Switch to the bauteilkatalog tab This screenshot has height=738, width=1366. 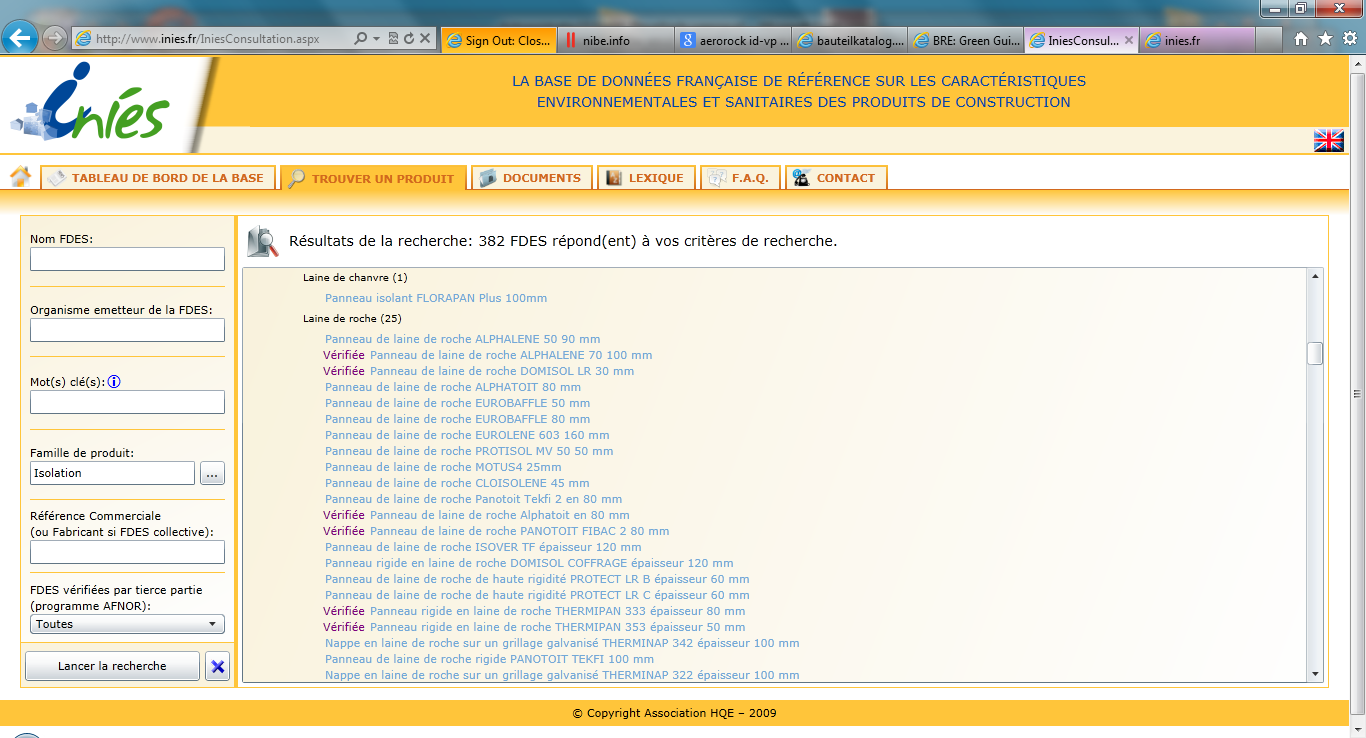[x=848, y=41]
